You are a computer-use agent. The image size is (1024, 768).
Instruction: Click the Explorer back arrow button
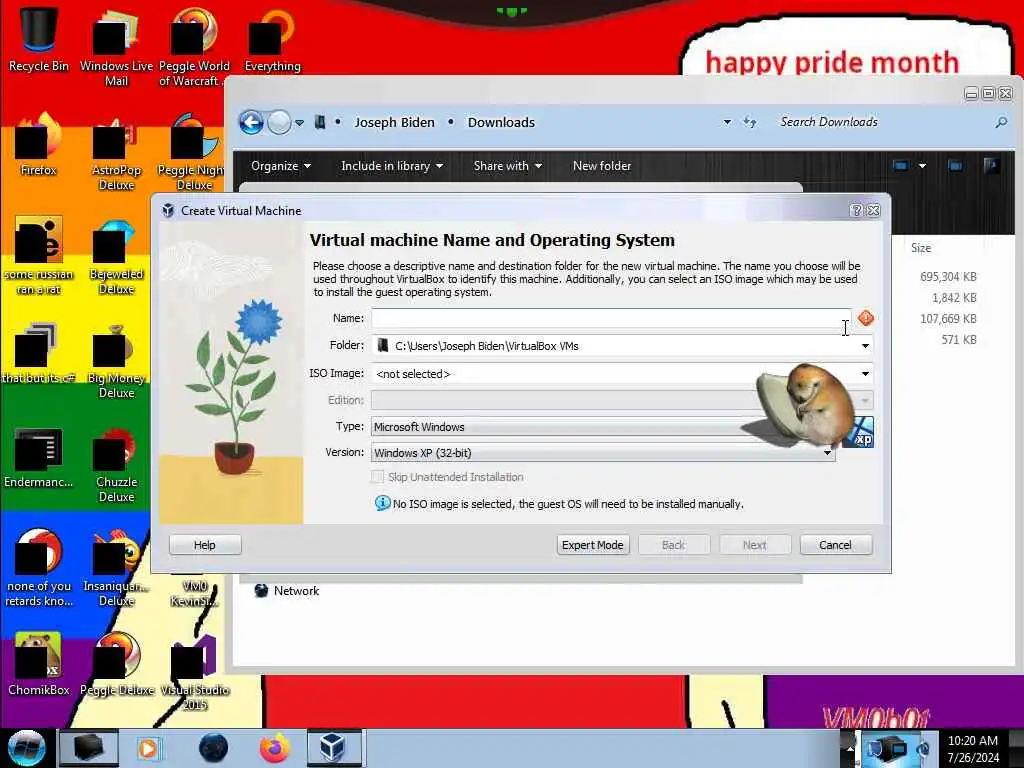pyautogui.click(x=251, y=122)
